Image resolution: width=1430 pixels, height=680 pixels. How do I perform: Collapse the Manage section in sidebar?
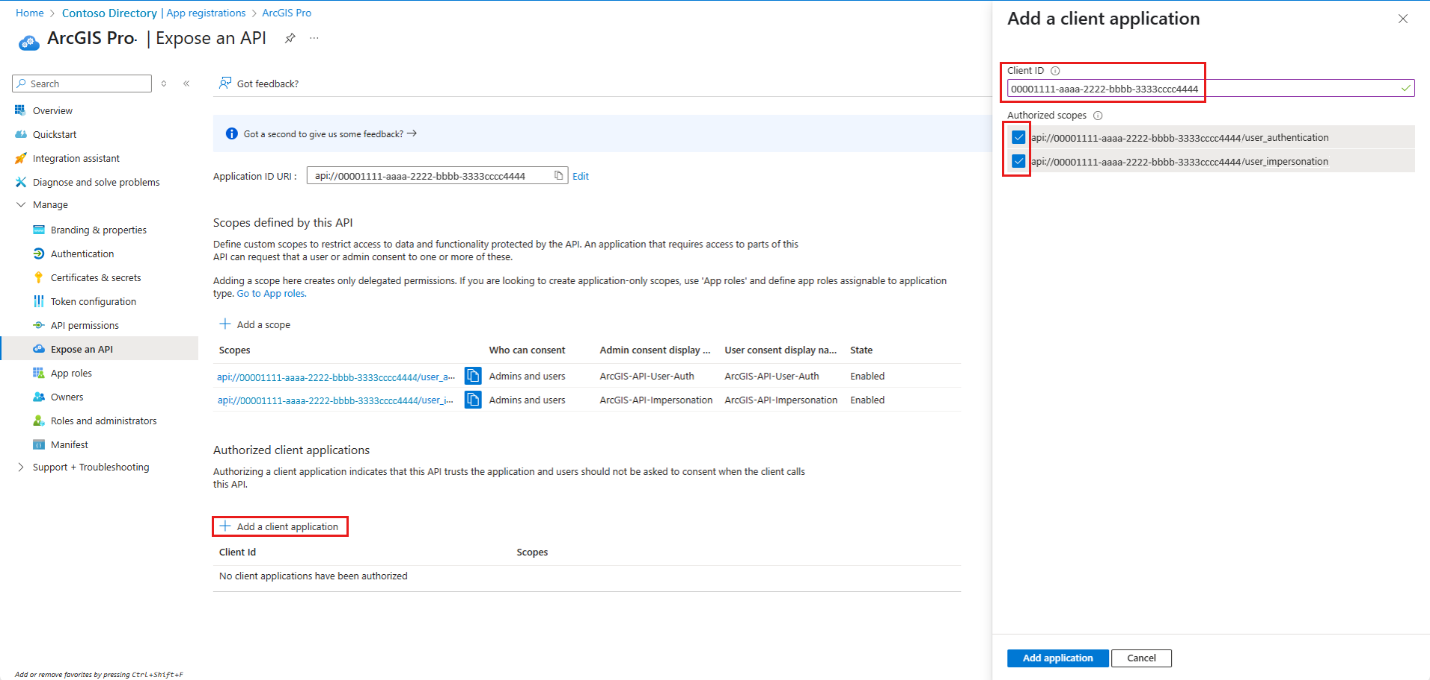21,205
